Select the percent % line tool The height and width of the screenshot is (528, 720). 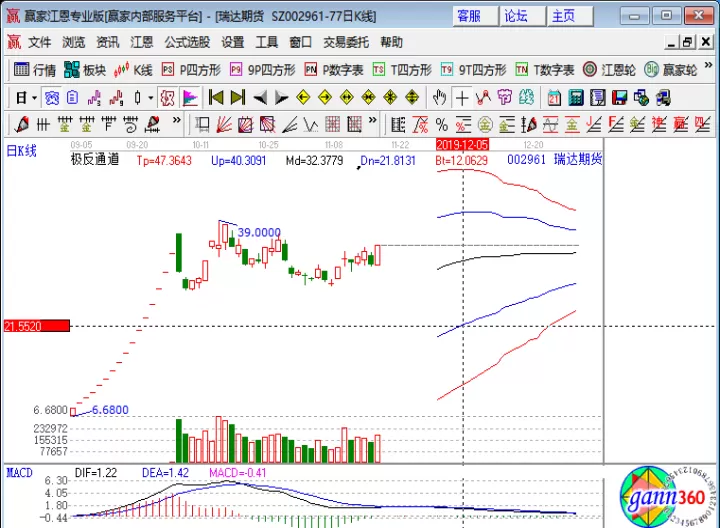[442, 124]
